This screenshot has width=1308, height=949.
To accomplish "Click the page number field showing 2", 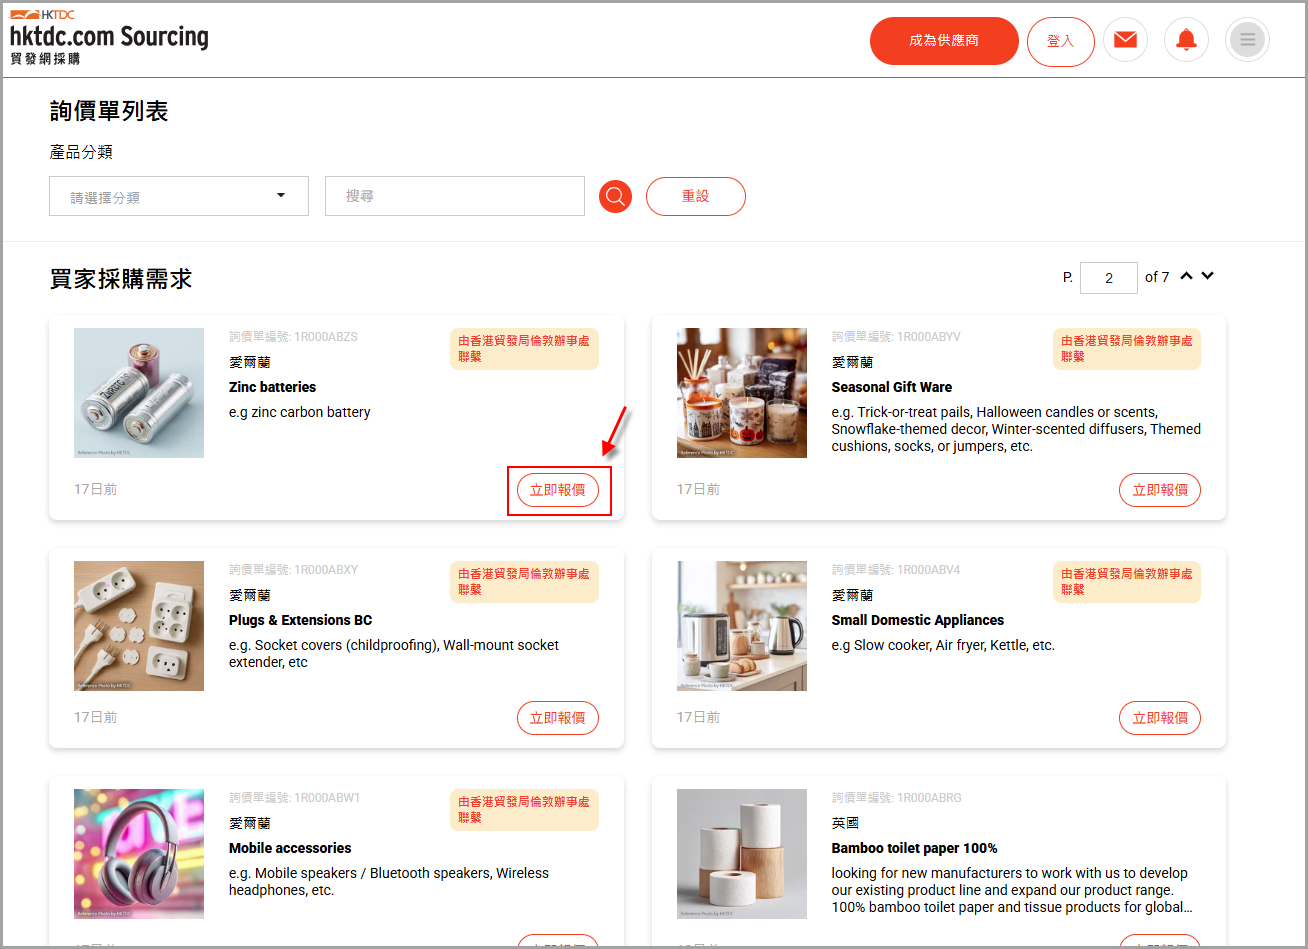I will 1109,278.
